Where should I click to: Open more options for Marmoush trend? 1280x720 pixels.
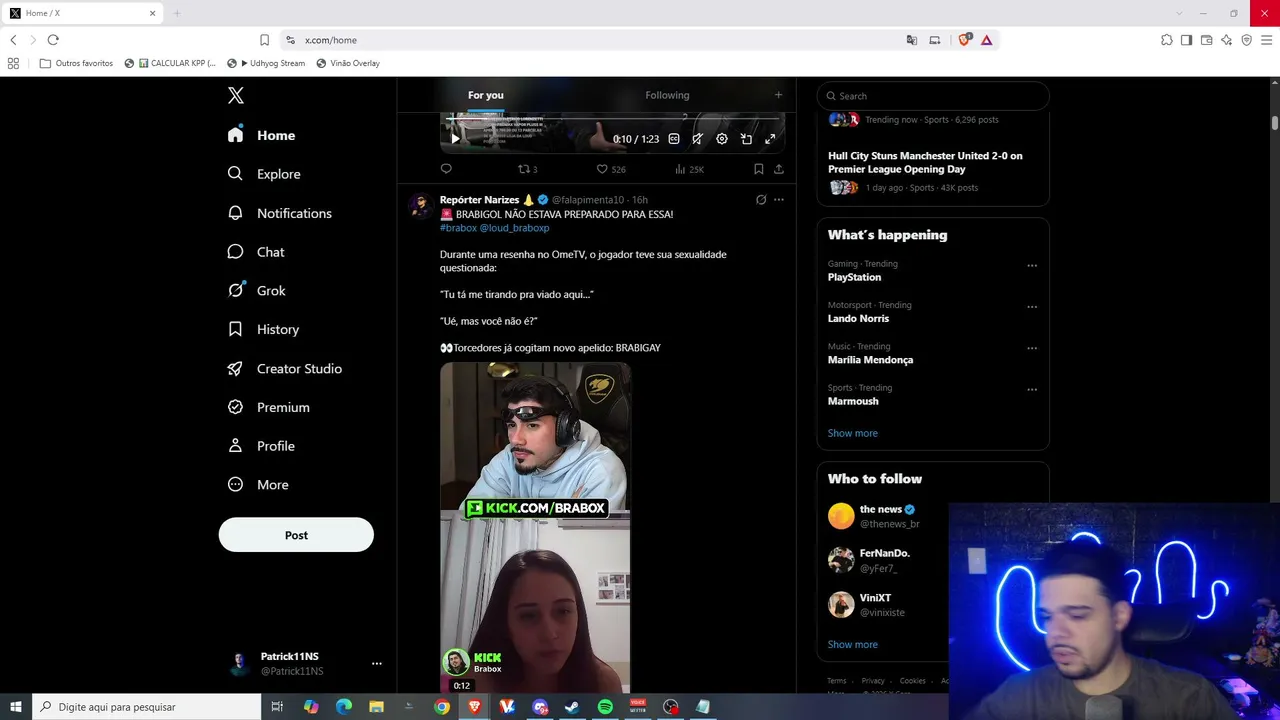[1032, 389]
